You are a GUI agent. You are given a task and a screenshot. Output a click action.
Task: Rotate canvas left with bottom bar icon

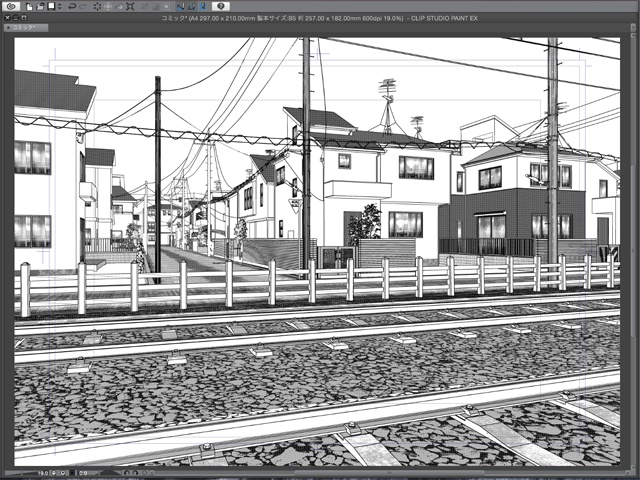coord(127,473)
